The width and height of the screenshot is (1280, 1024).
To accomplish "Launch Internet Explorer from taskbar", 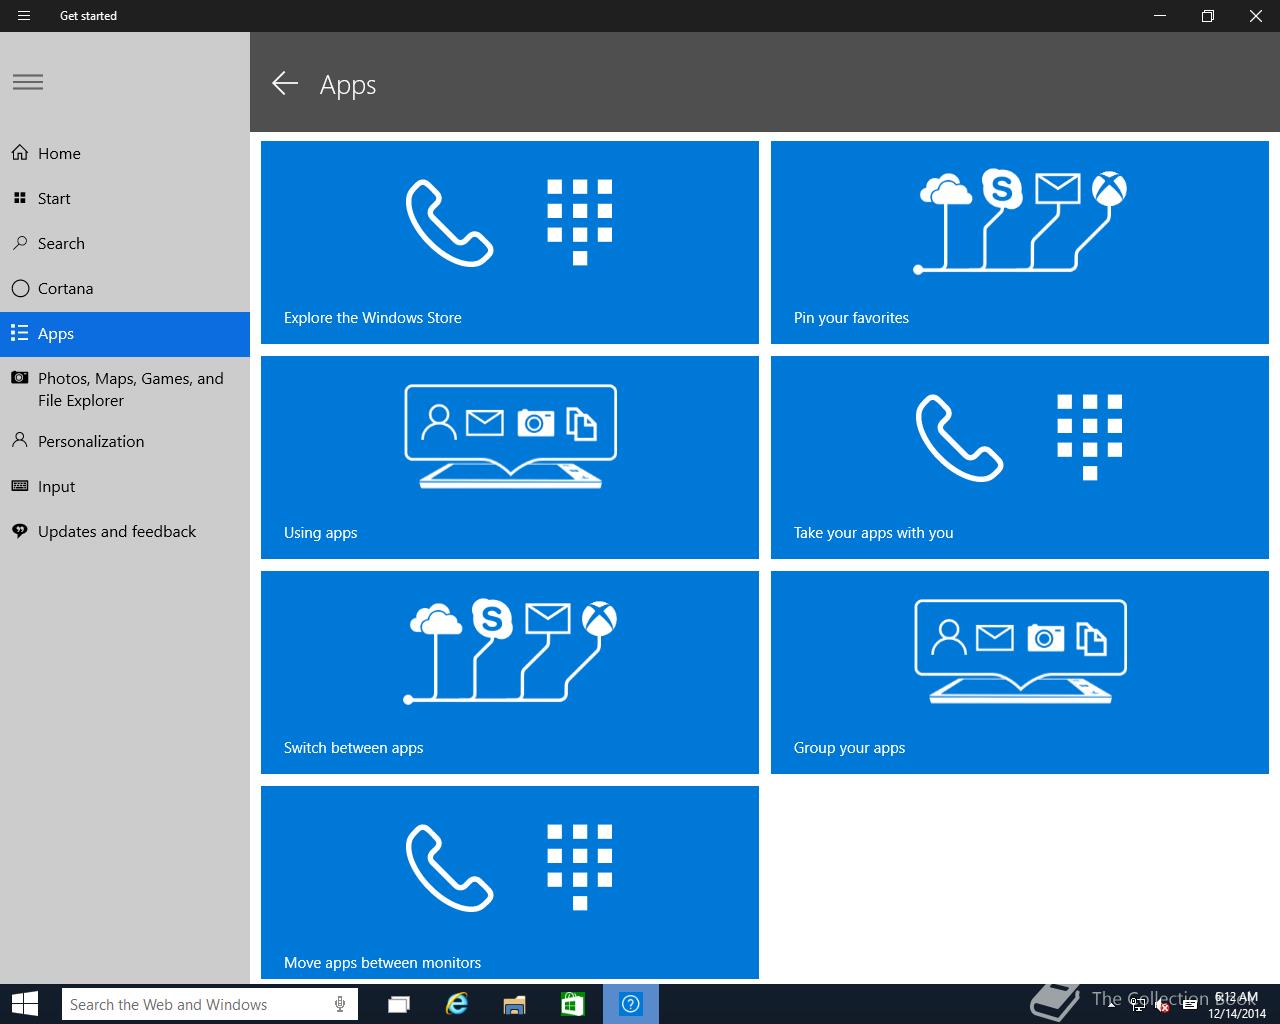I will pos(457,1004).
